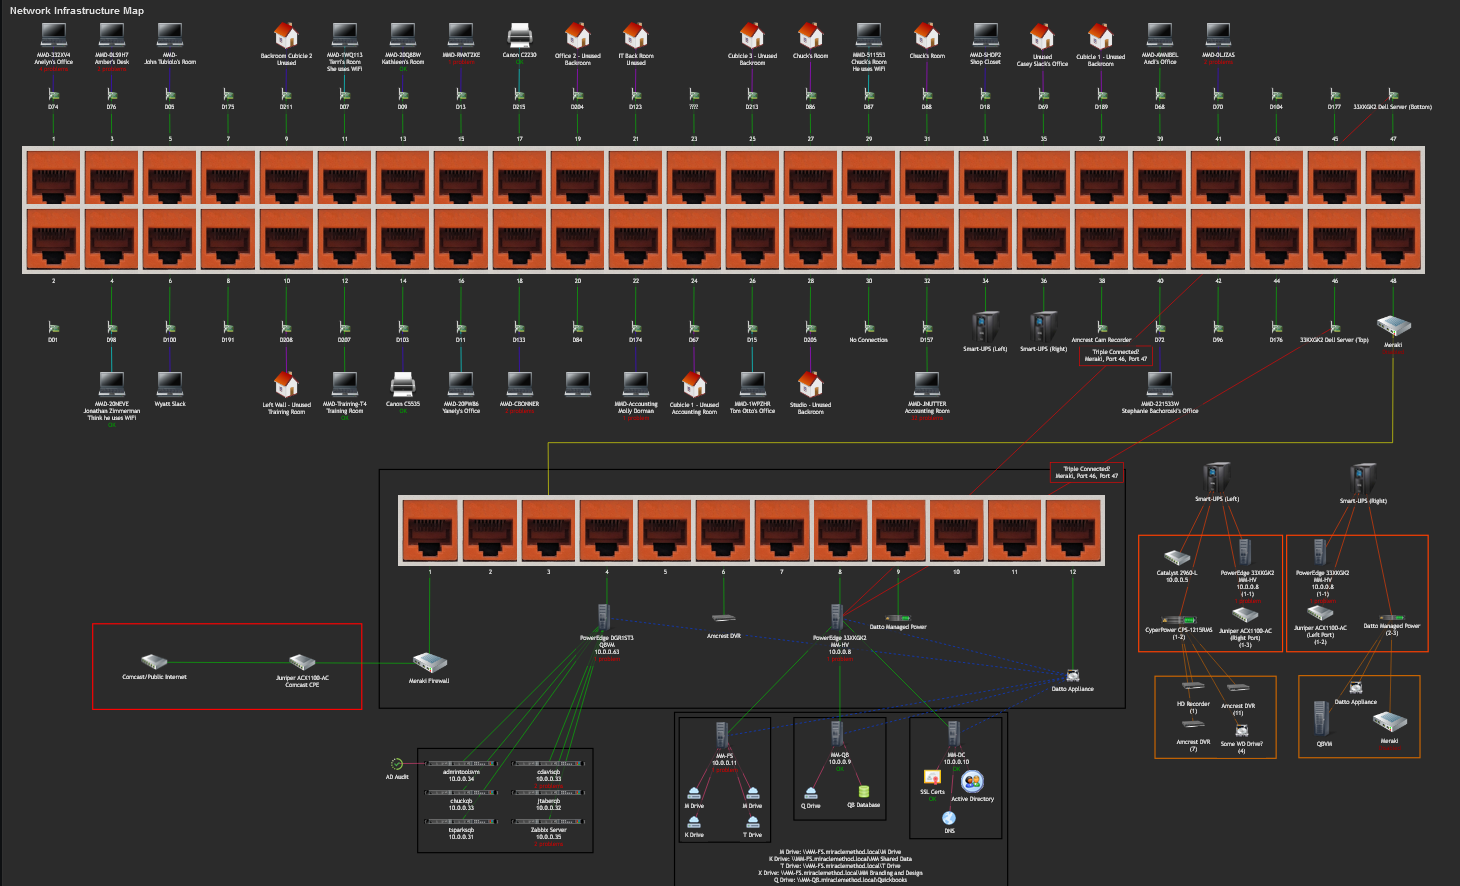Image resolution: width=1460 pixels, height=886 pixels.
Task: Select the MM-QB server icon
Action: coord(838,733)
